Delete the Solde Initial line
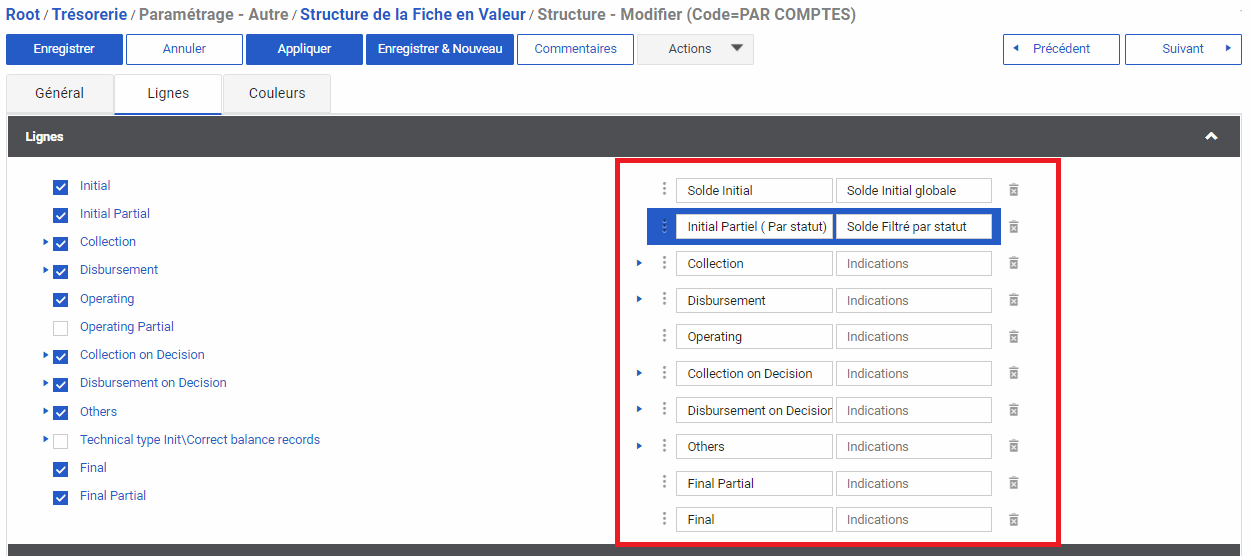Viewport: 1250px width, 556px height. click(x=1013, y=190)
